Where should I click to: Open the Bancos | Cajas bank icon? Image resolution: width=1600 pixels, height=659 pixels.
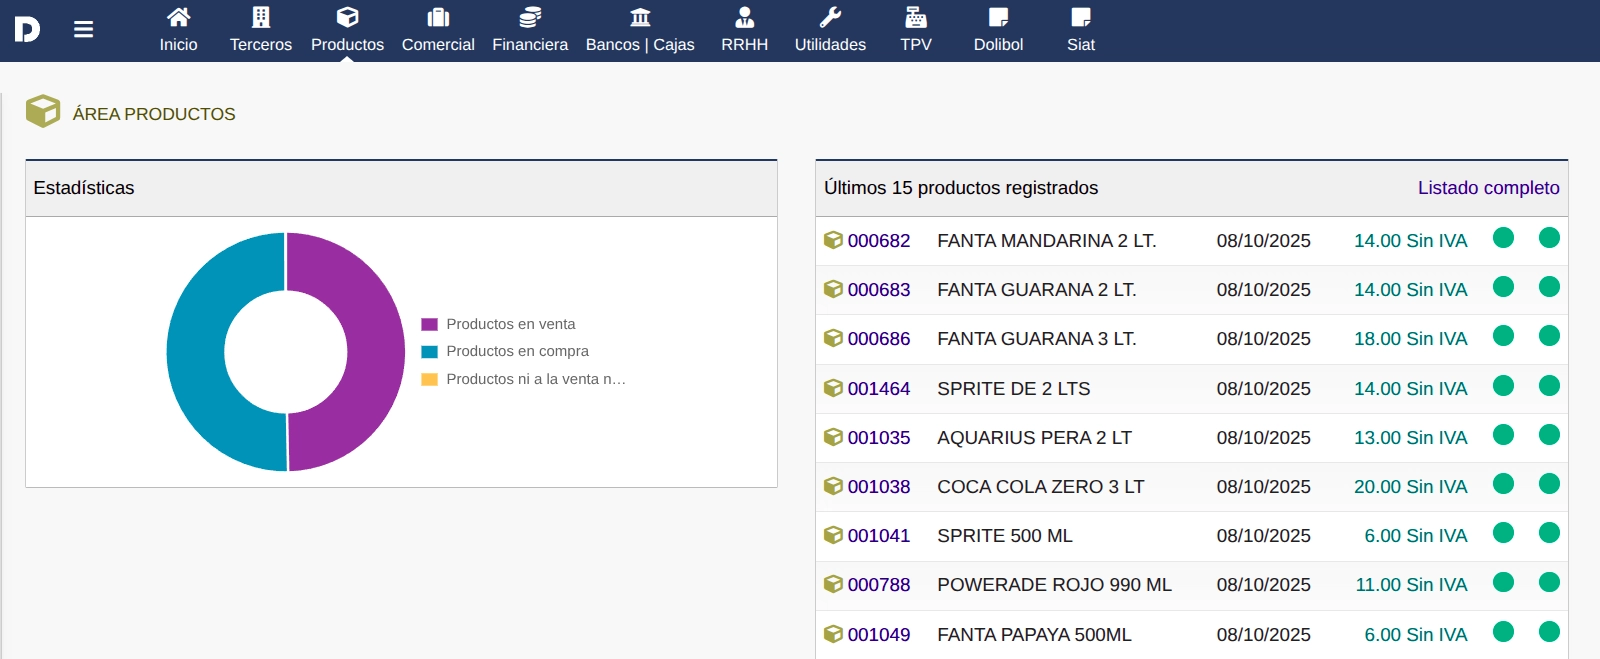[x=640, y=17]
